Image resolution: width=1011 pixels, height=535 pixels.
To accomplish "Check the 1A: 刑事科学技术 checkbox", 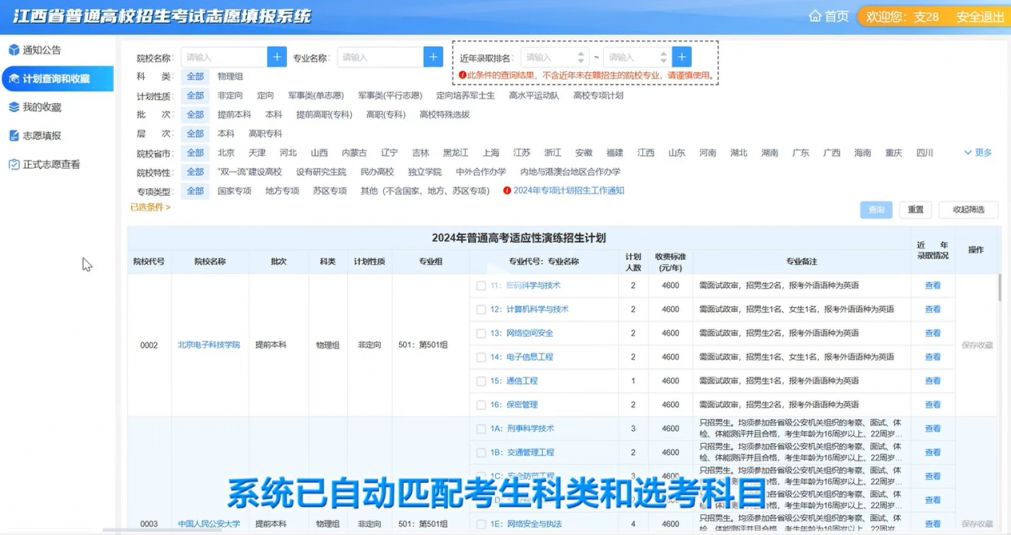I will (481, 429).
